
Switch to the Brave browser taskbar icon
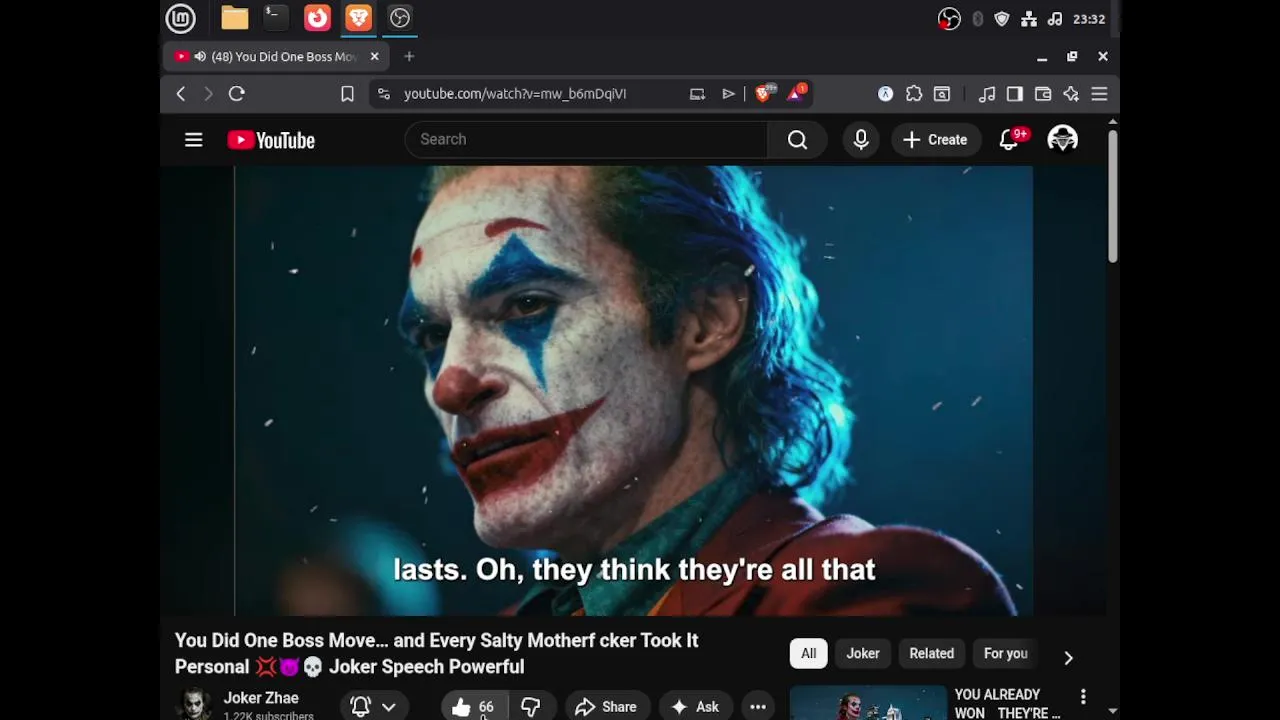pyautogui.click(x=358, y=18)
